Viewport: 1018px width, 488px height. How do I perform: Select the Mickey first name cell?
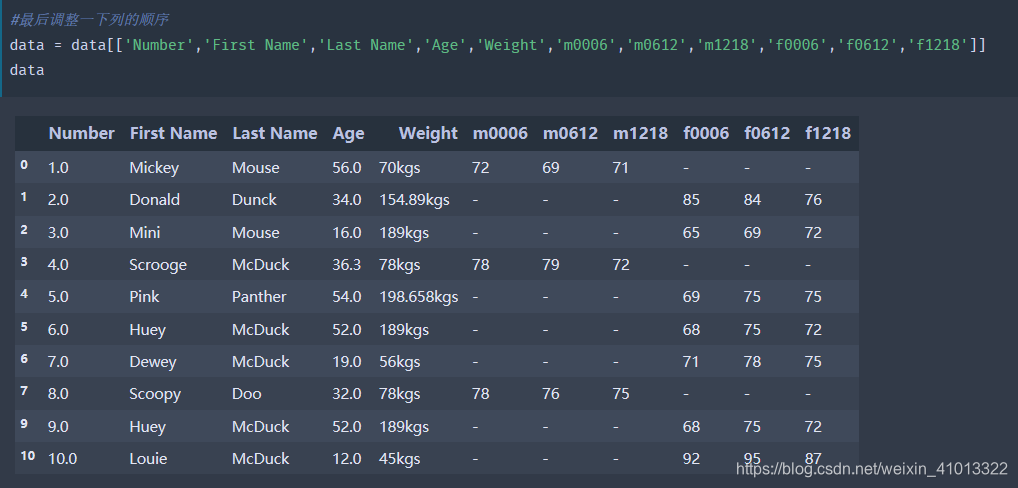click(x=154, y=168)
